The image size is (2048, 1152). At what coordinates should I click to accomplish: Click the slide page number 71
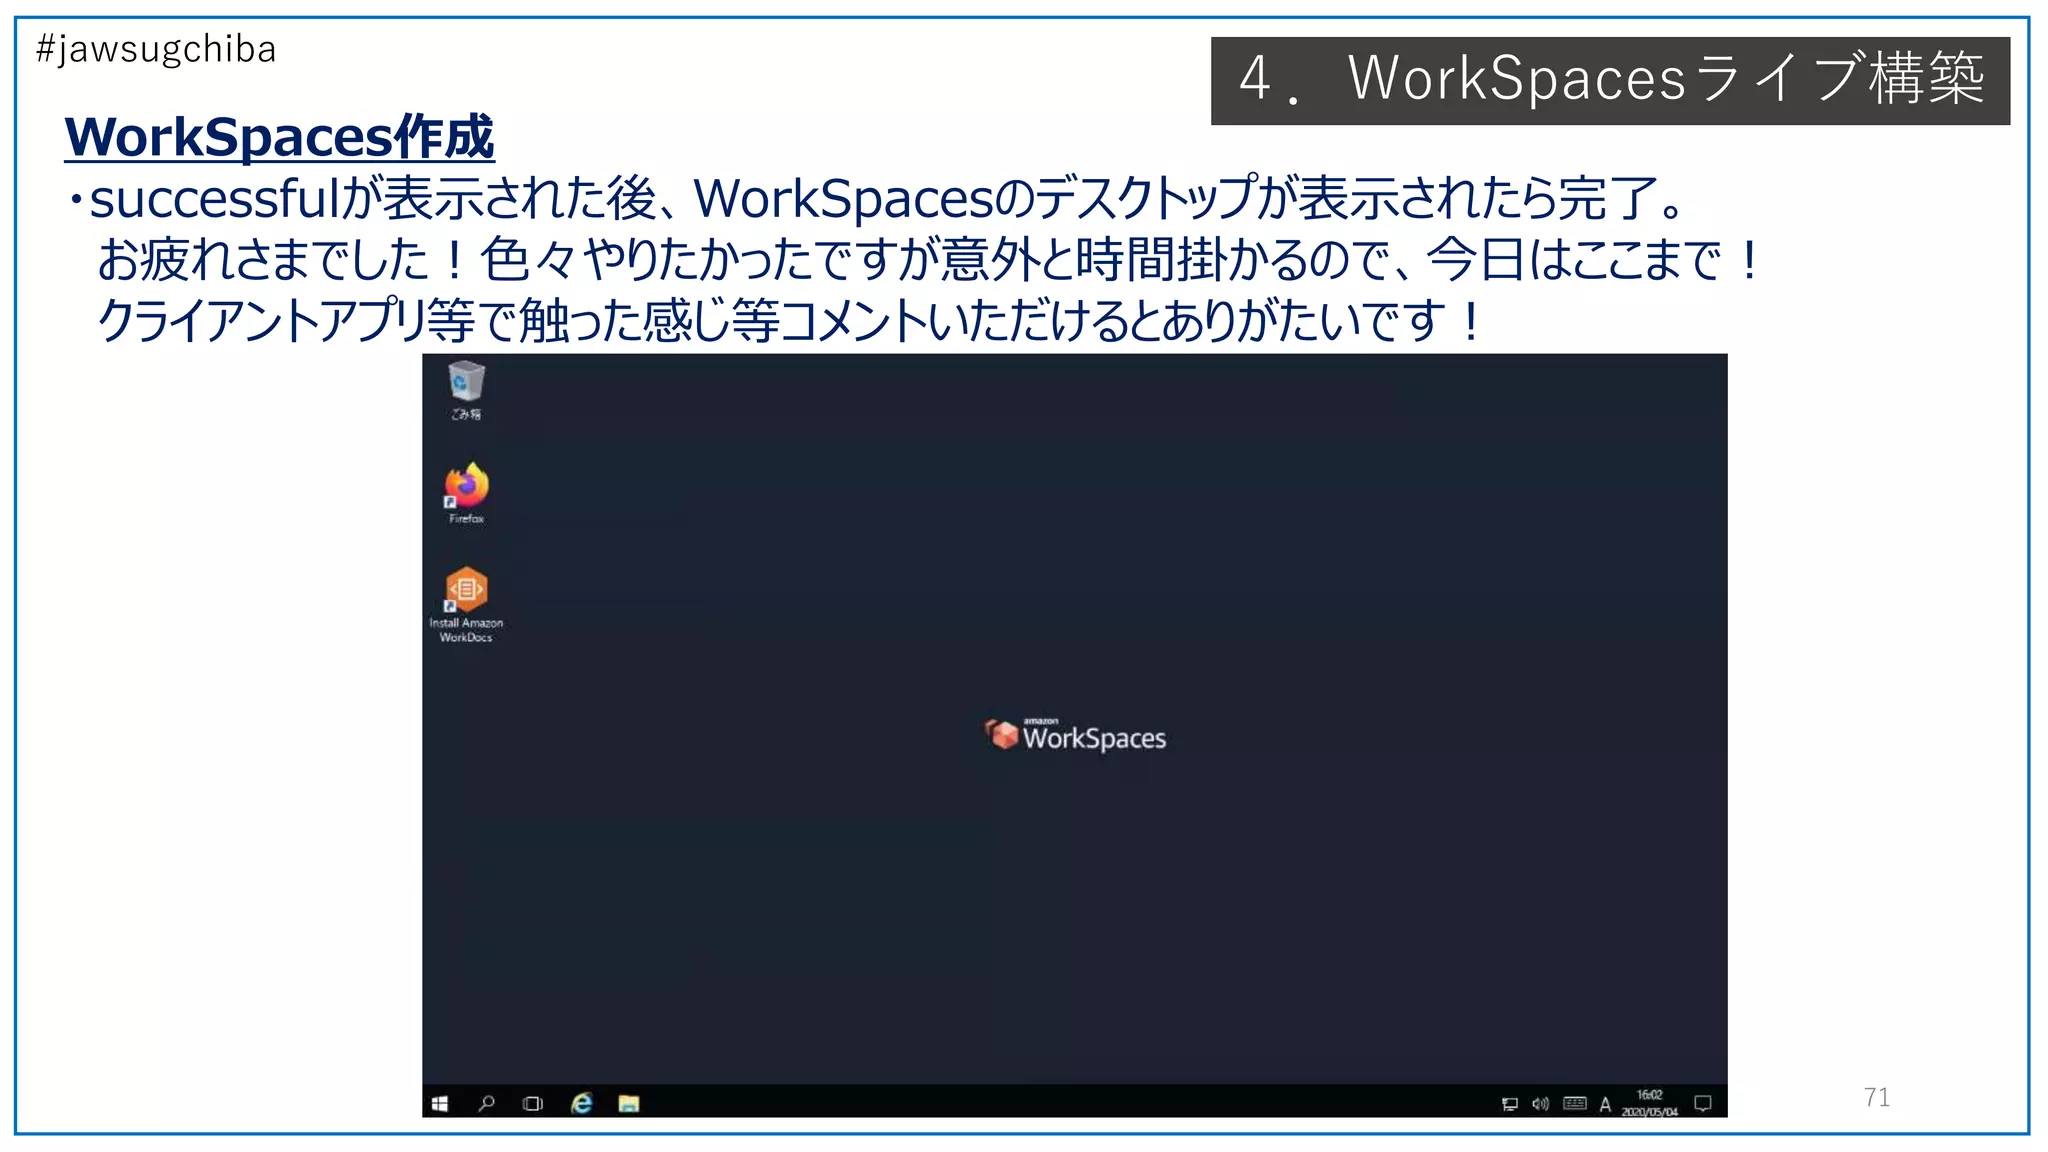[1877, 1097]
